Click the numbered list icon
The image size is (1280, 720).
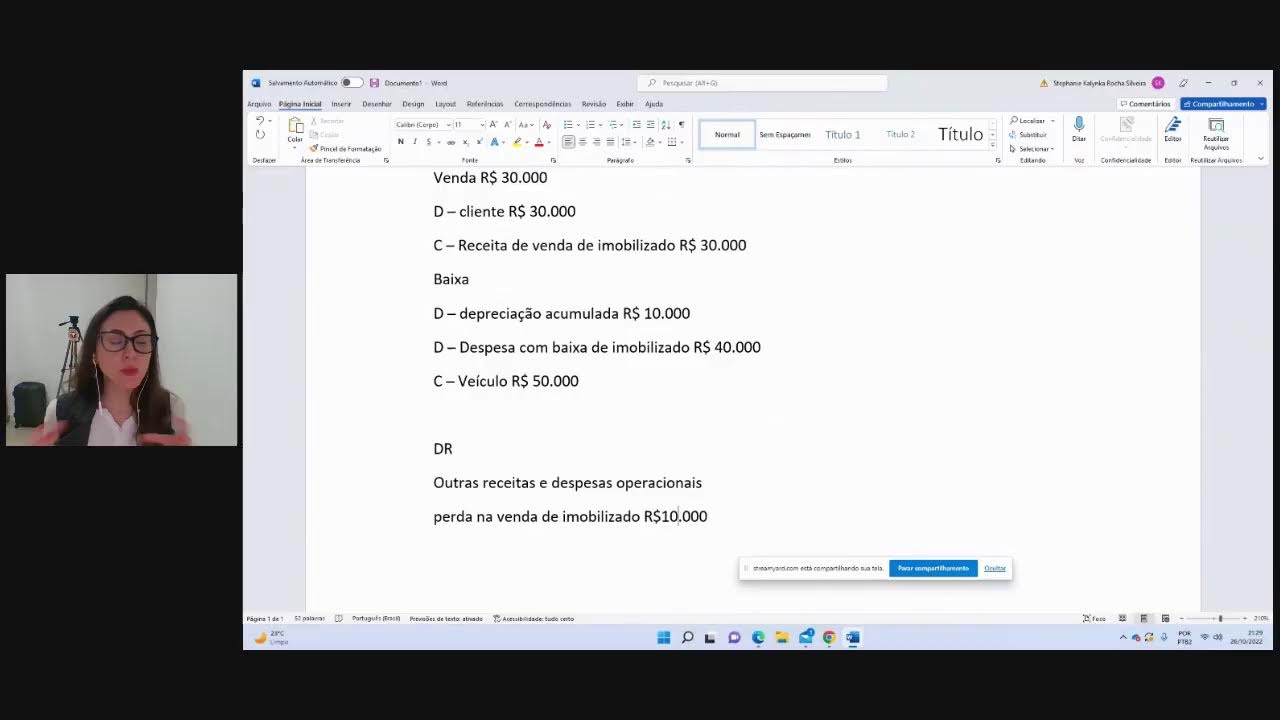pos(590,124)
